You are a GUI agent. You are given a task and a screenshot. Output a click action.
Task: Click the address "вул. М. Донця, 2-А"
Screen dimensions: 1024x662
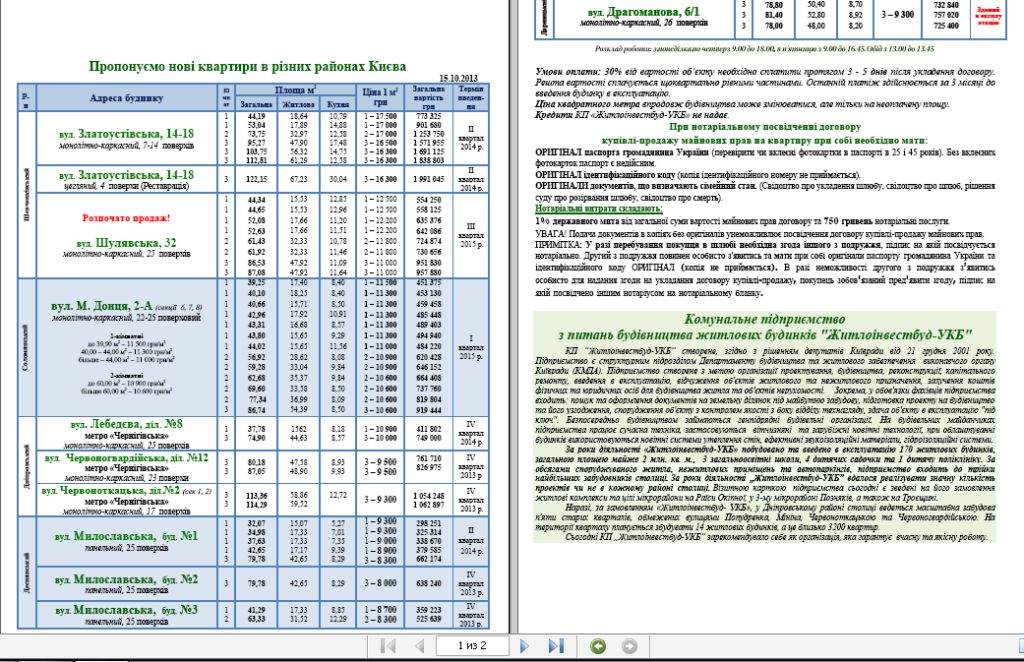[102, 306]
